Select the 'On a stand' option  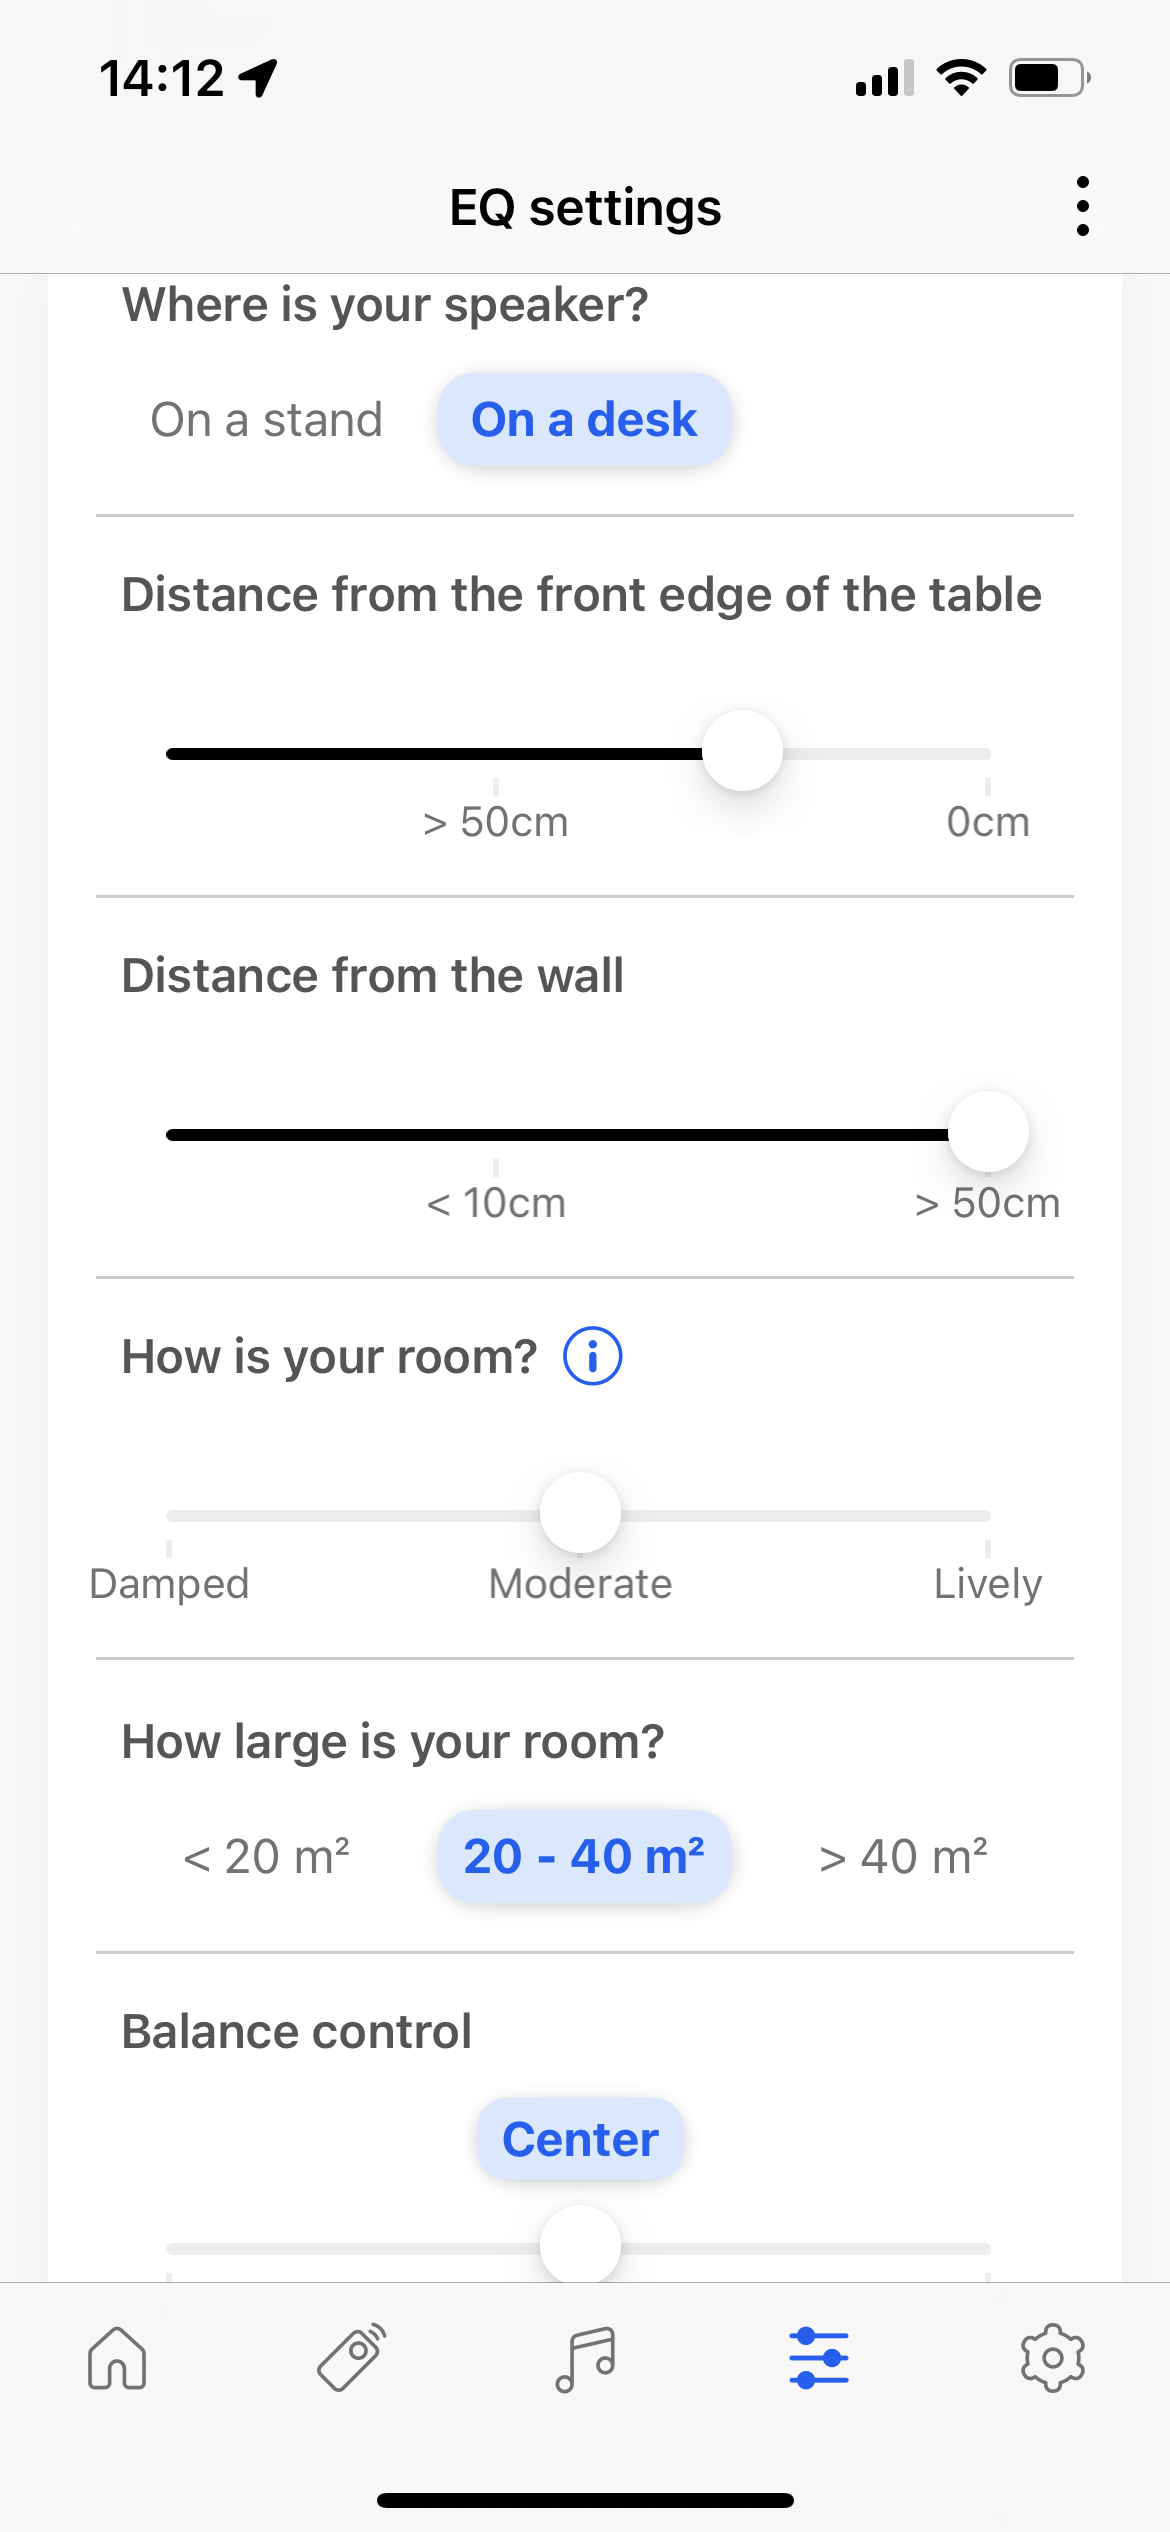(x=267, y=420)
